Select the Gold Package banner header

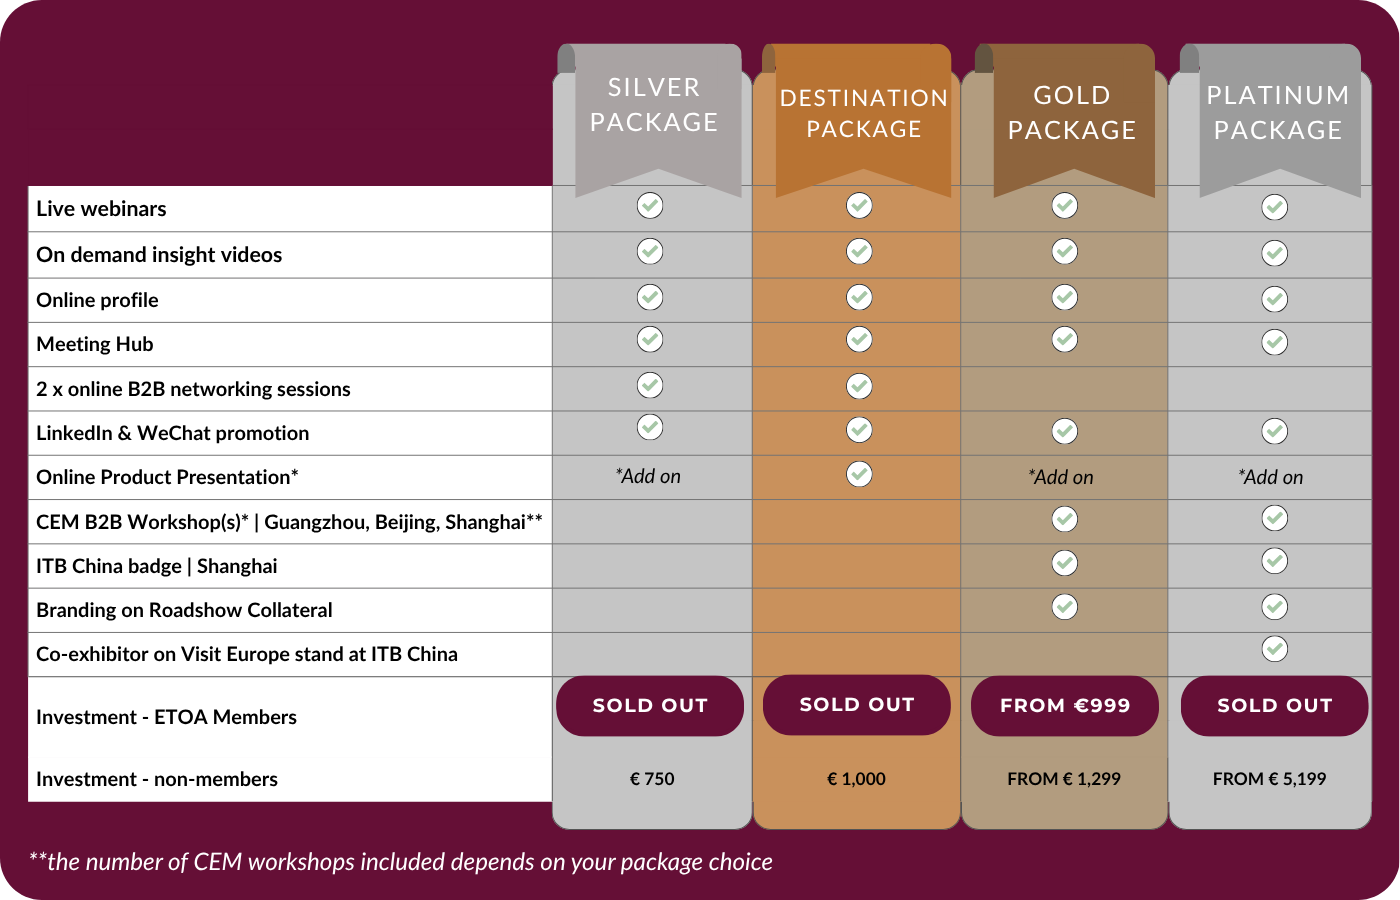point(1072,113)
